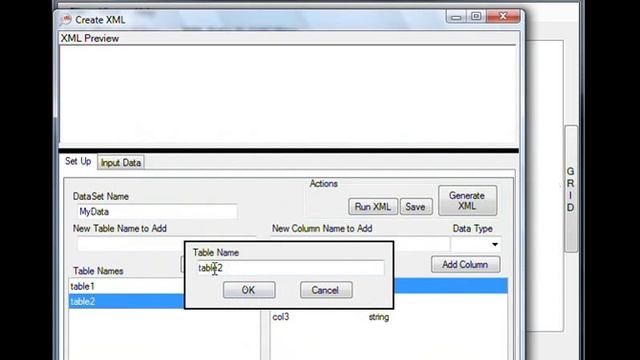Confirm table name with OK
This screenshot has height=360, width=640.
tap(249, 290)
